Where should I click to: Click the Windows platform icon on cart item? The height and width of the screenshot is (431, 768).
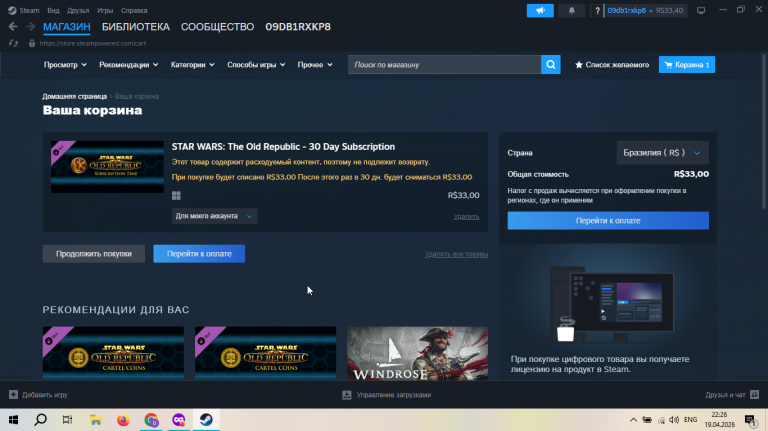click(x=176, y=195)
